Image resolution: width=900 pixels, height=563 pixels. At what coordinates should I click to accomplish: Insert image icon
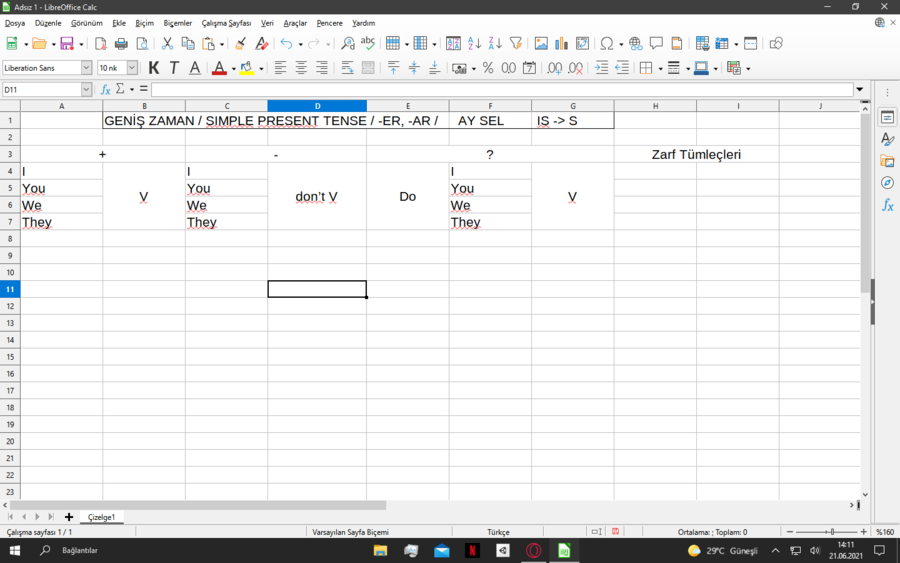coord(541,44)
